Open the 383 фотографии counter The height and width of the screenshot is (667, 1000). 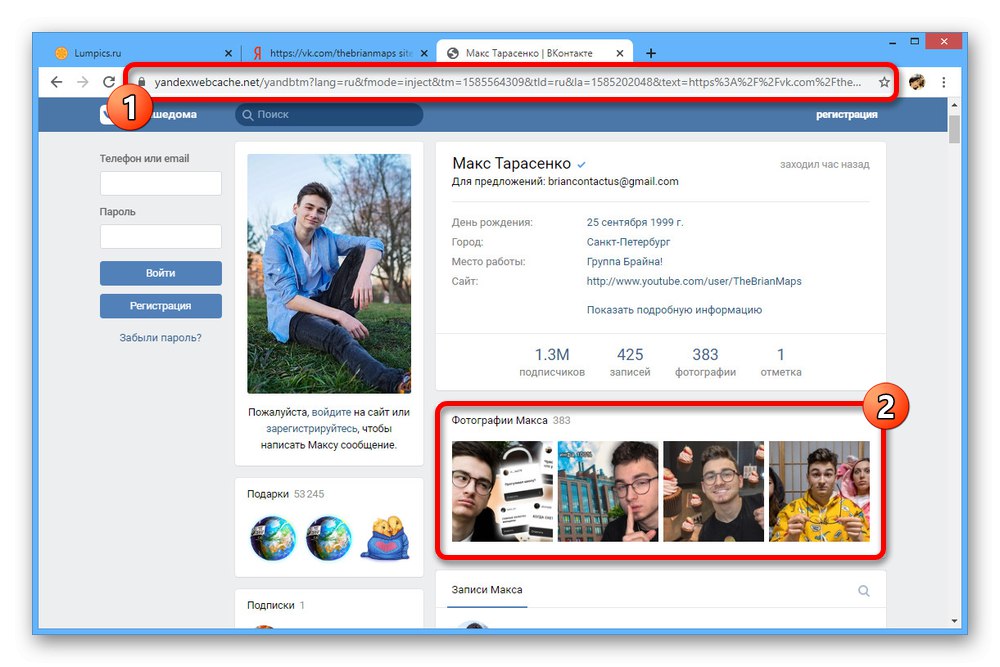click(705, 362)
